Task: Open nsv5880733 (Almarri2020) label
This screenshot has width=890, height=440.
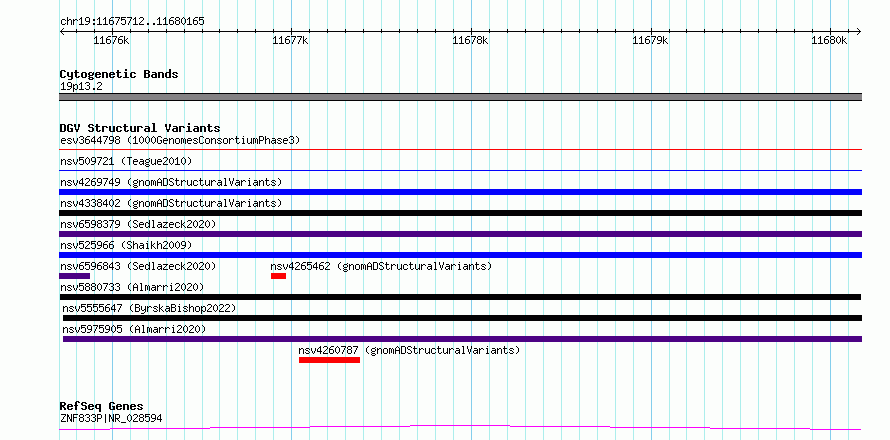Action: (132, 287)
